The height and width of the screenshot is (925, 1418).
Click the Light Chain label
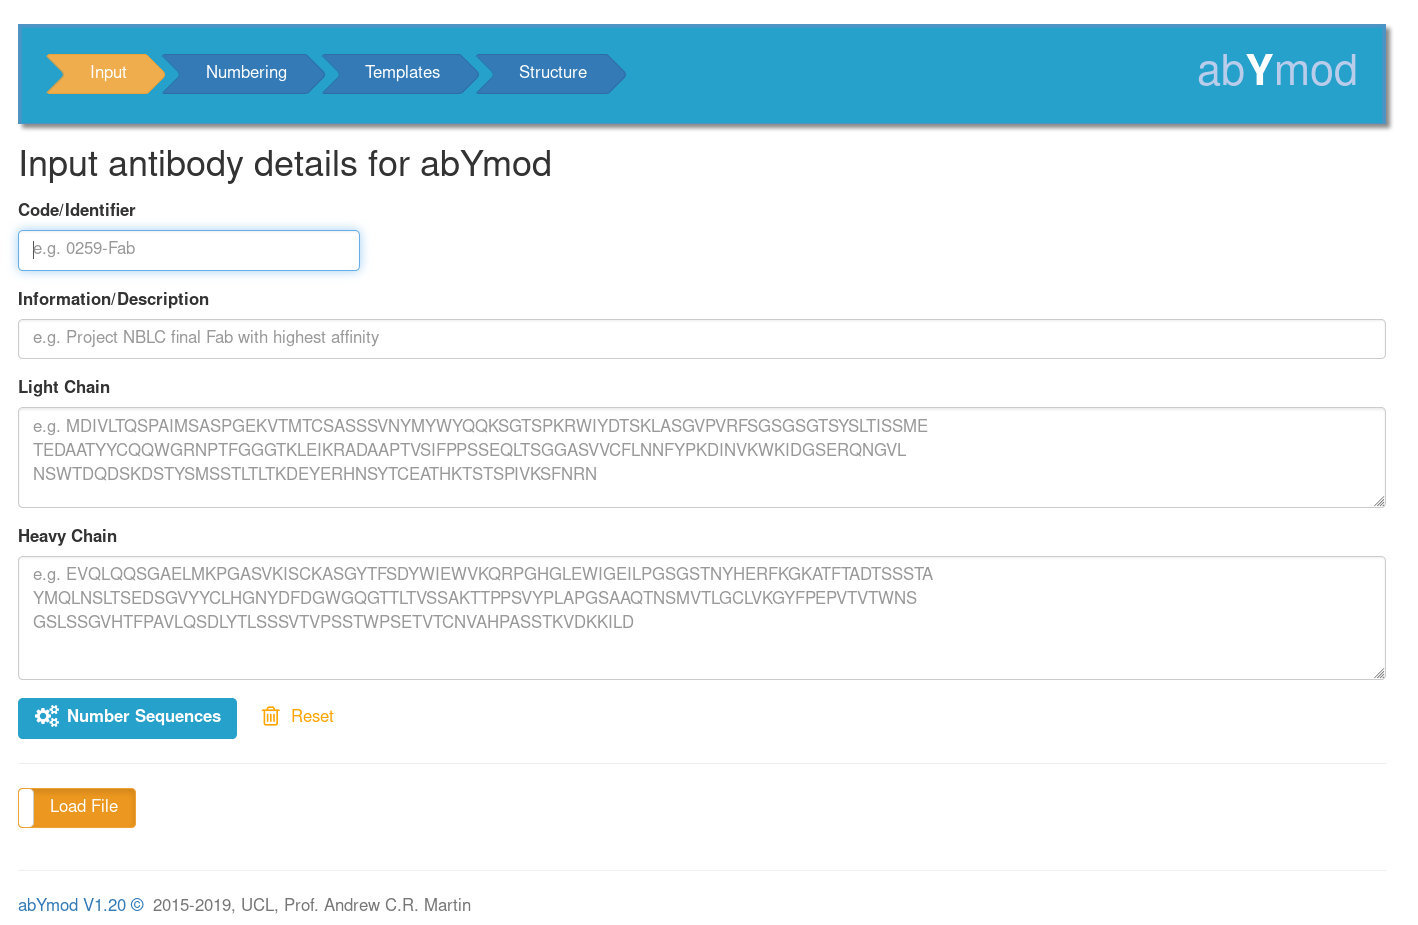64,387
